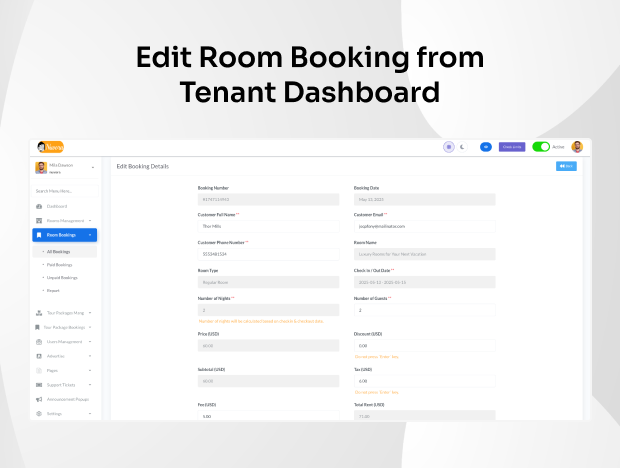The height and width of the screenshot is (468, 620).
Task: Click the Check In / Out Date field
Action: tap(424, 282)
